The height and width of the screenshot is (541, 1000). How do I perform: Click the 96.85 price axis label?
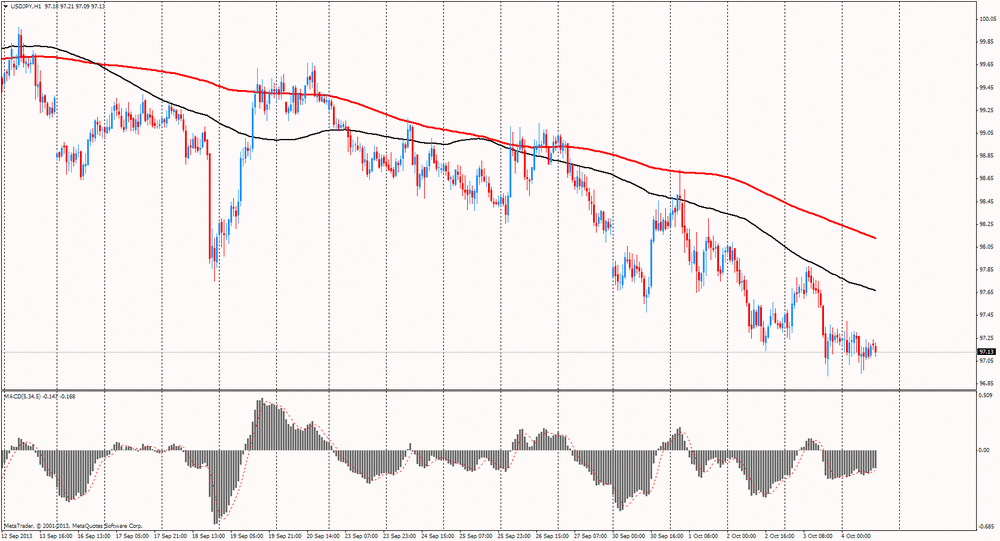pyautogui.click(x=986, y=383)
